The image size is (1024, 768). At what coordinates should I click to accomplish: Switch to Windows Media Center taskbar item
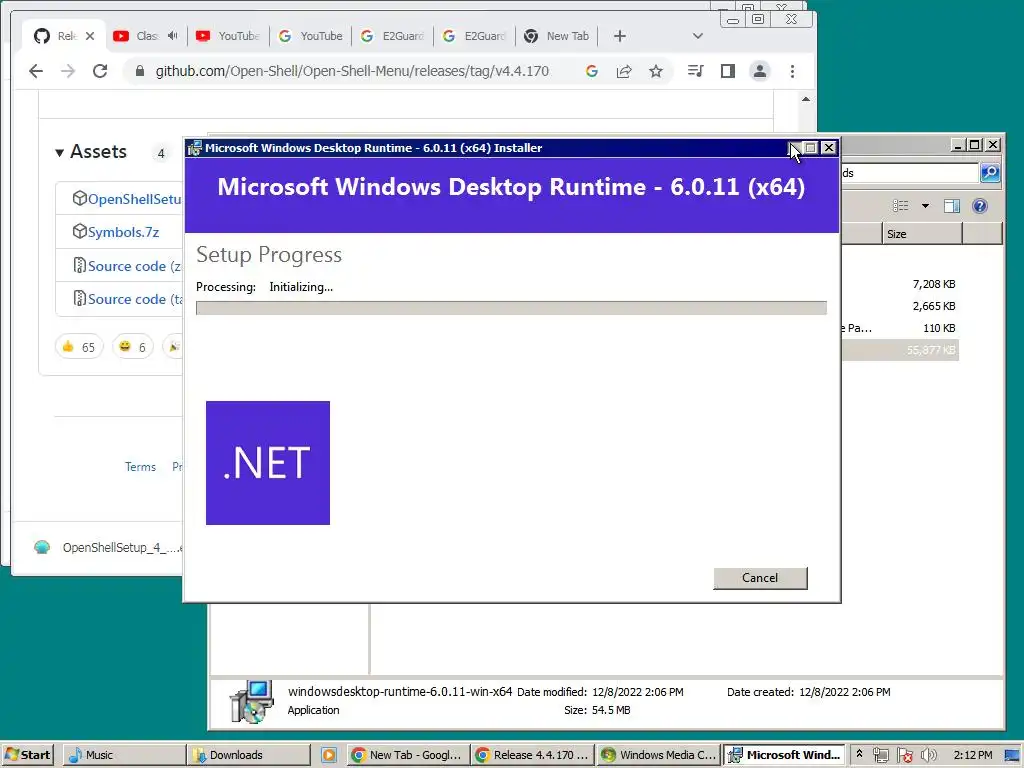pos(659,755)
